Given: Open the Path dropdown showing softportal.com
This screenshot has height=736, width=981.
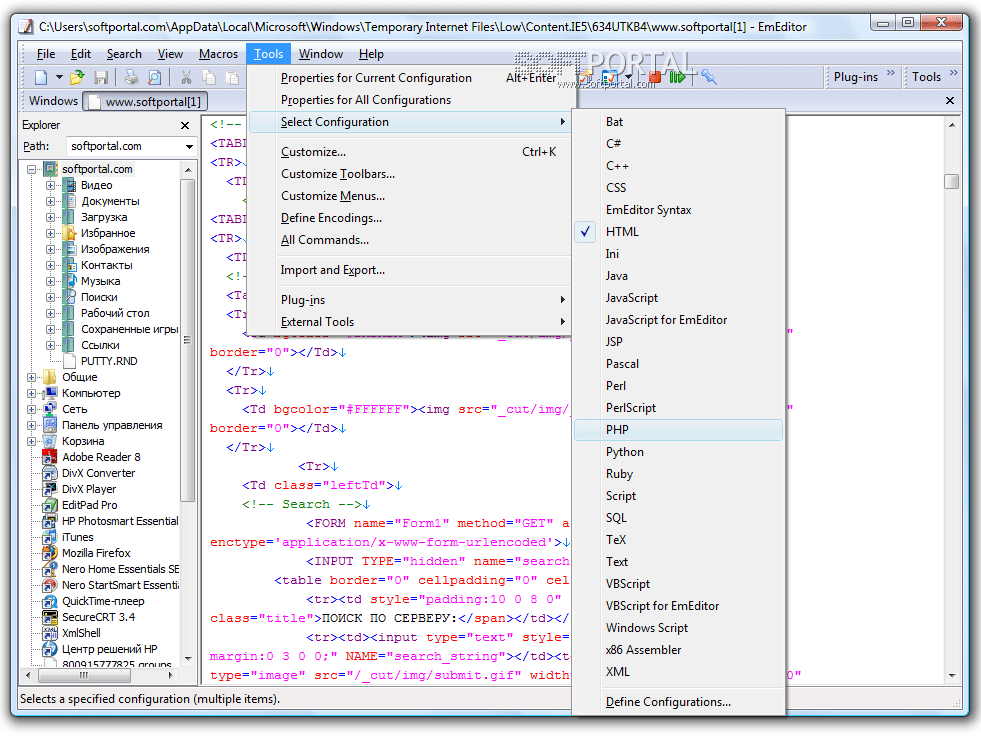Looking at the screenshot, I should coord(189,147).
